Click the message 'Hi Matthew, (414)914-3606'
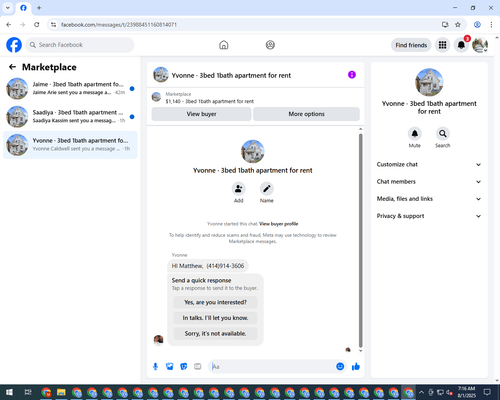This screenshot has width=500, height=400. [208, 266]
